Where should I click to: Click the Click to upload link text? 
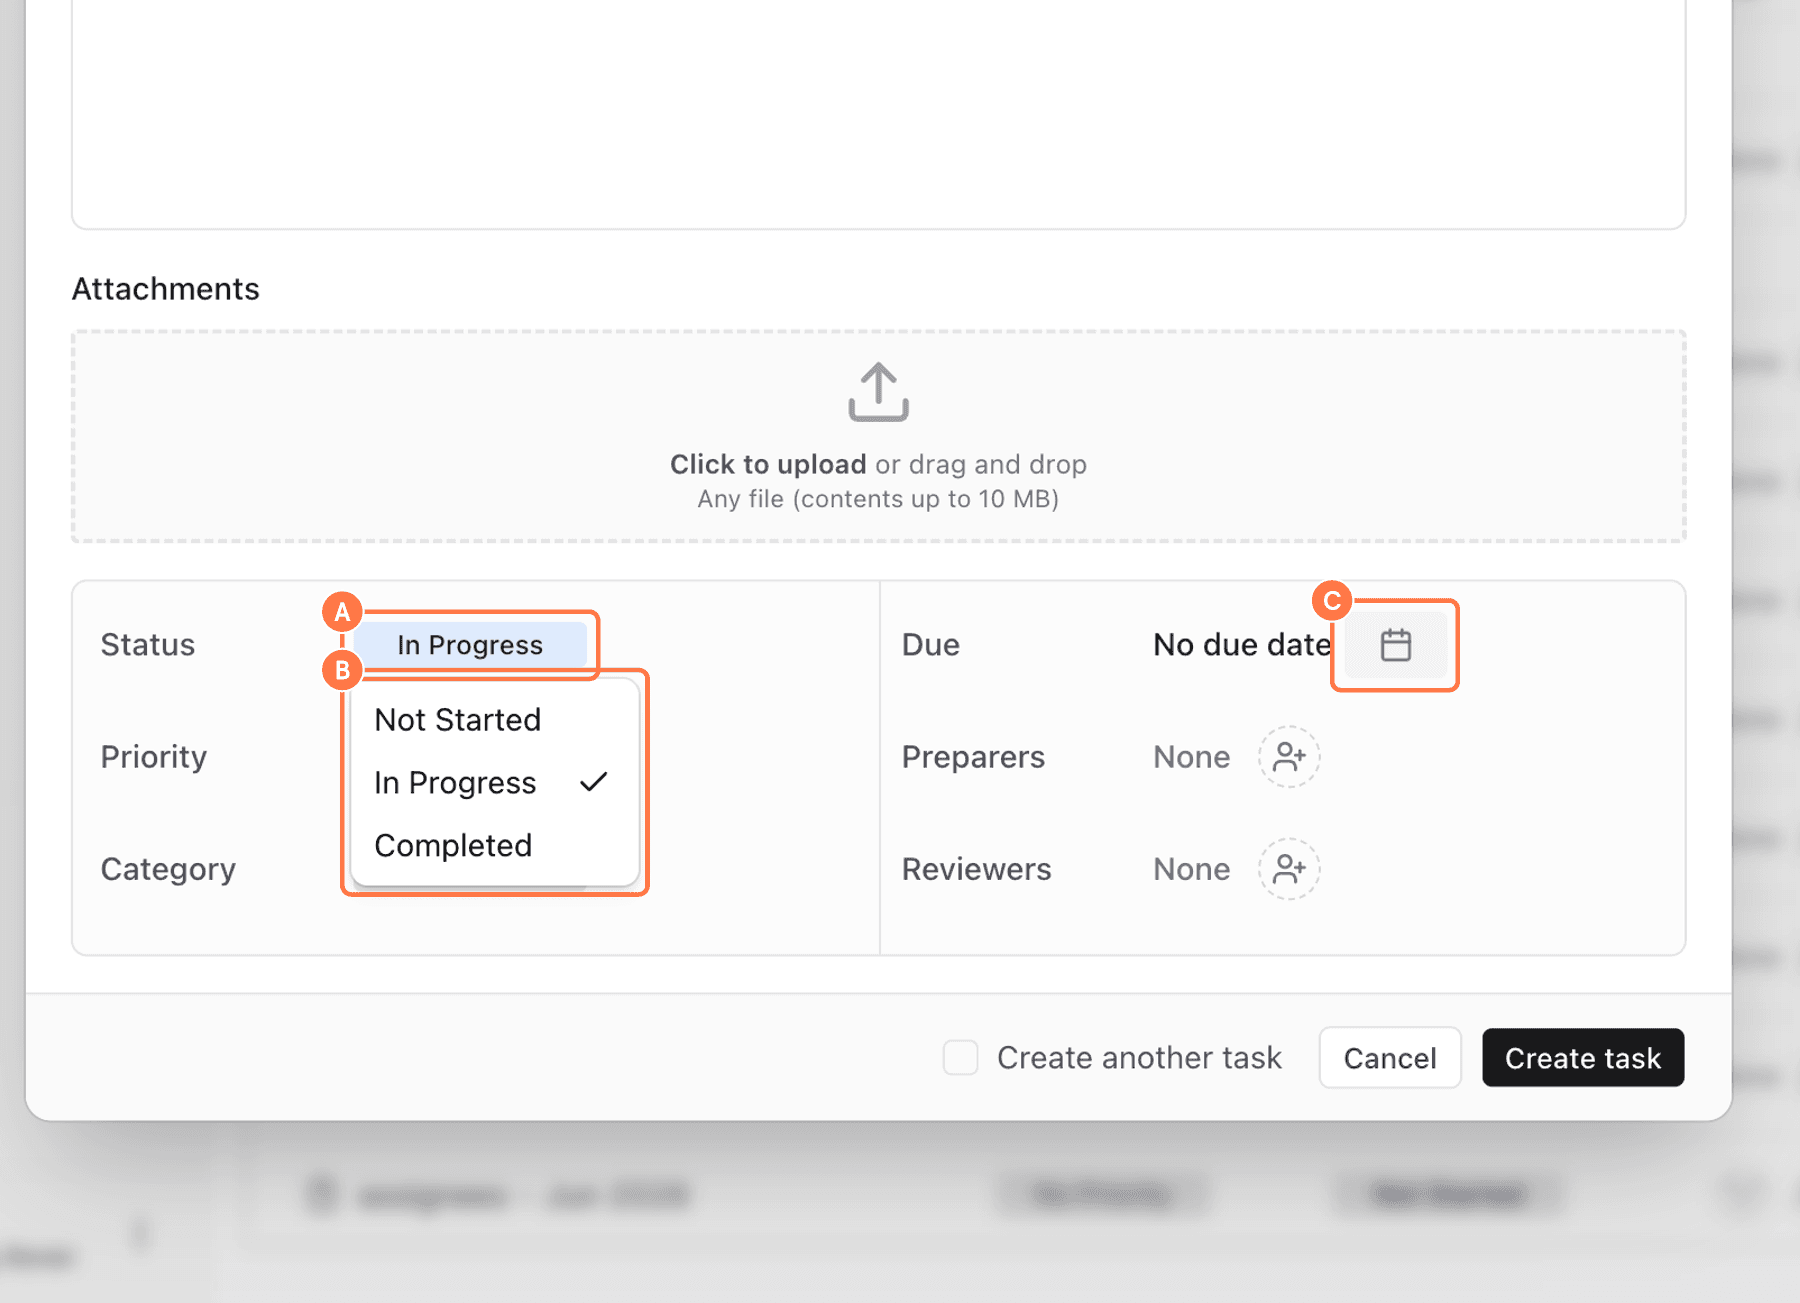pos(768,464)
